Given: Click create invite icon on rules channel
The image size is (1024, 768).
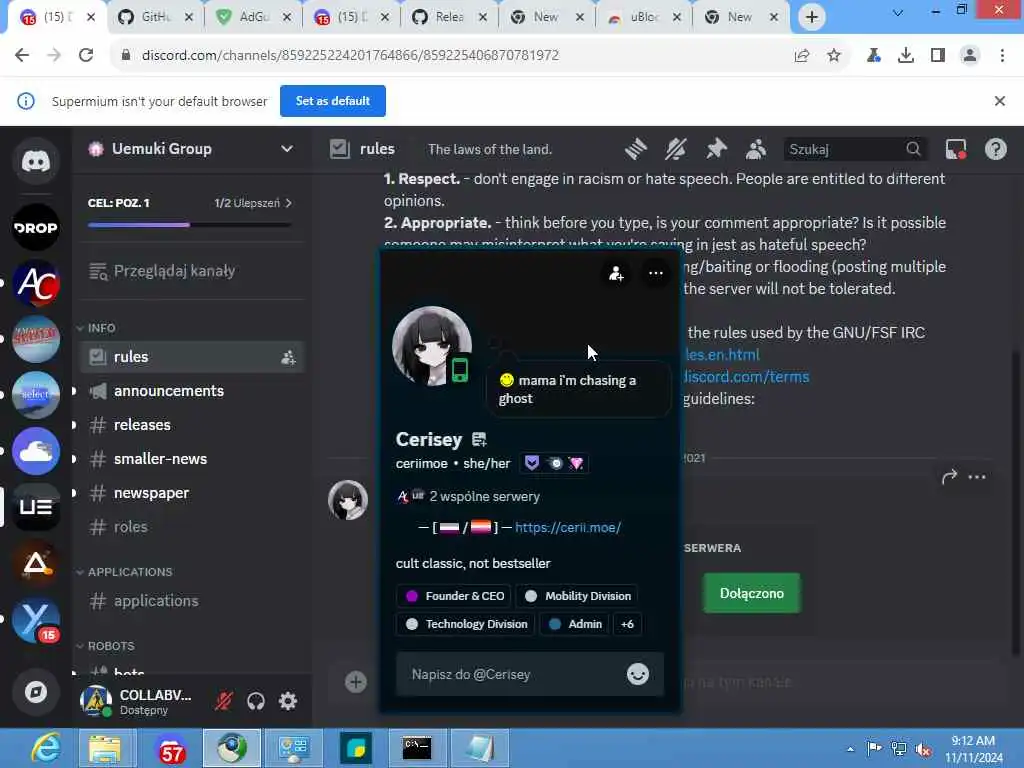Looking at the screenshot, I should 288,357.
